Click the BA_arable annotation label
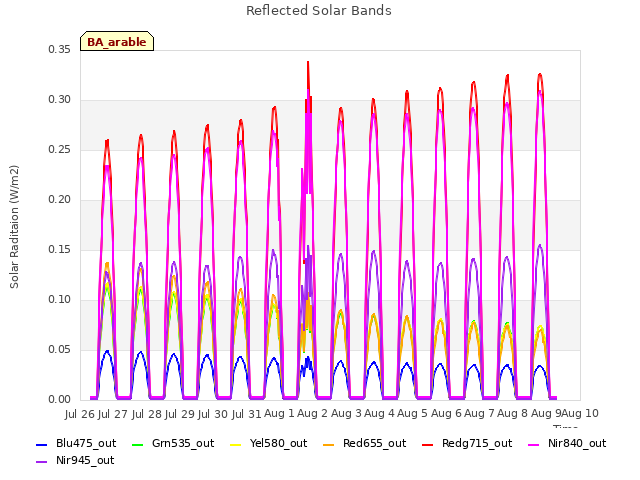Screen dimensions: 640x480 (117, 42)
